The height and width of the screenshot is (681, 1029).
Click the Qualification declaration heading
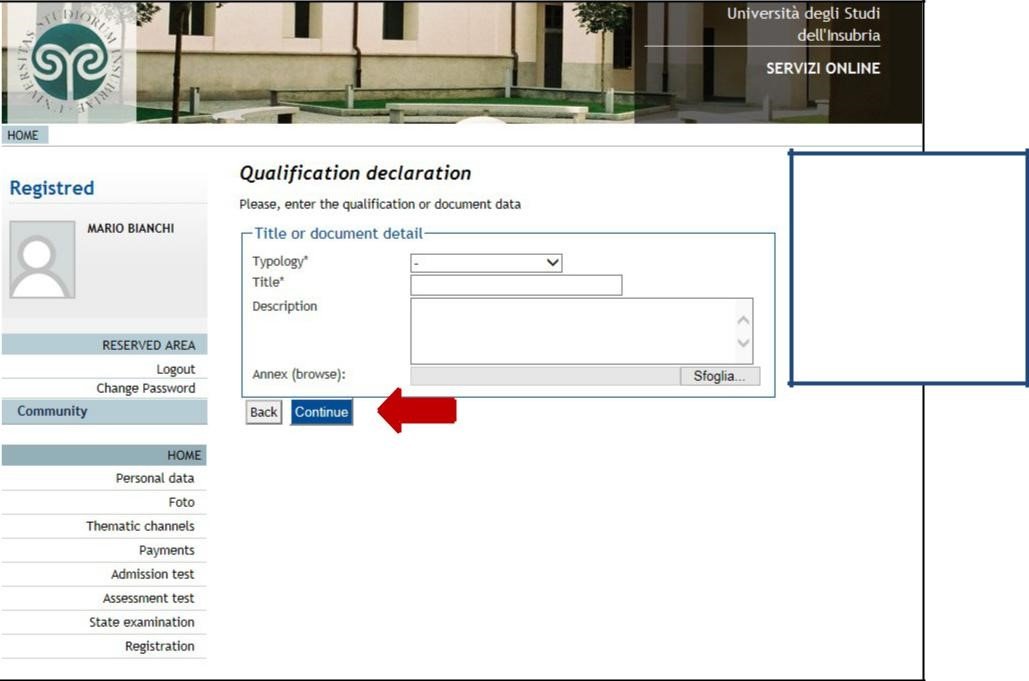[x=355, y=173]
